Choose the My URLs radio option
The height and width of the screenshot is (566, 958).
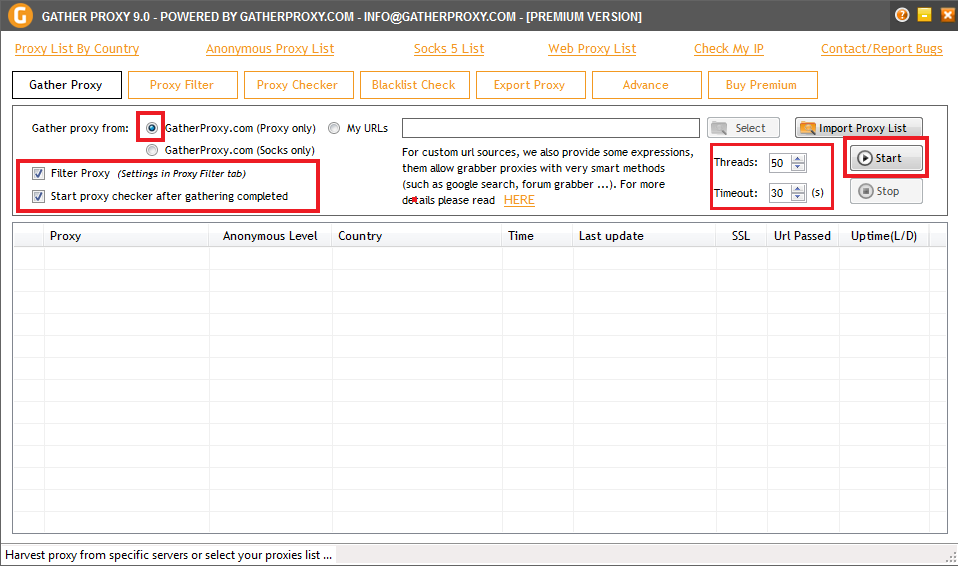(x=334, y=128)
